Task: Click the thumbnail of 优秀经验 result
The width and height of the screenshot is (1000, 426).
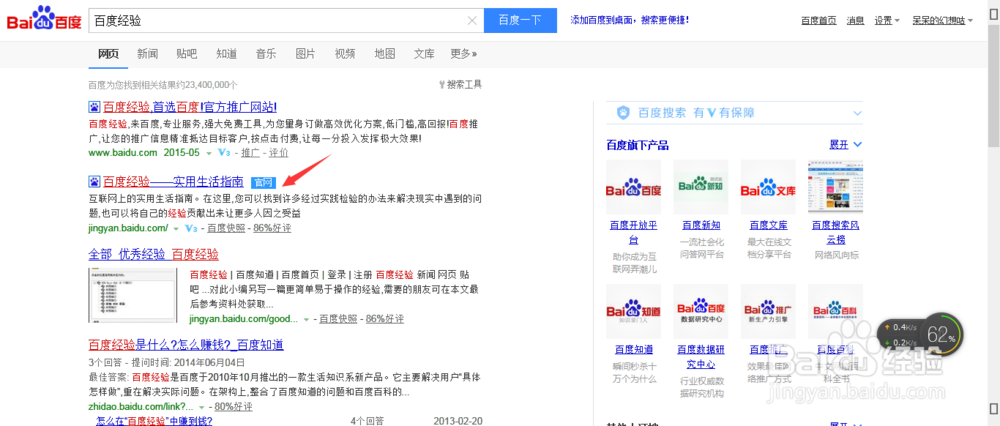Action: (133, 295)
